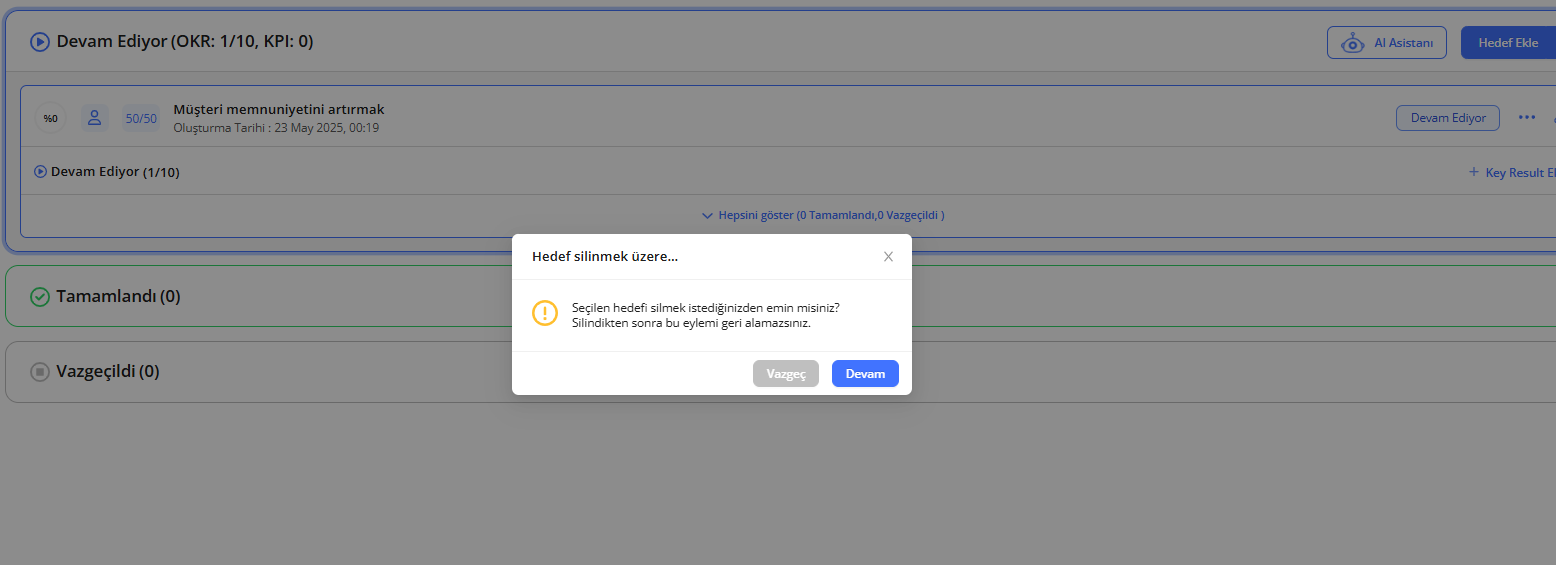The height and width of the screenshot is (565, 1556).
Task: Click the play icon beside Devam Ediyor OKR header
Action: pos(40,42)
